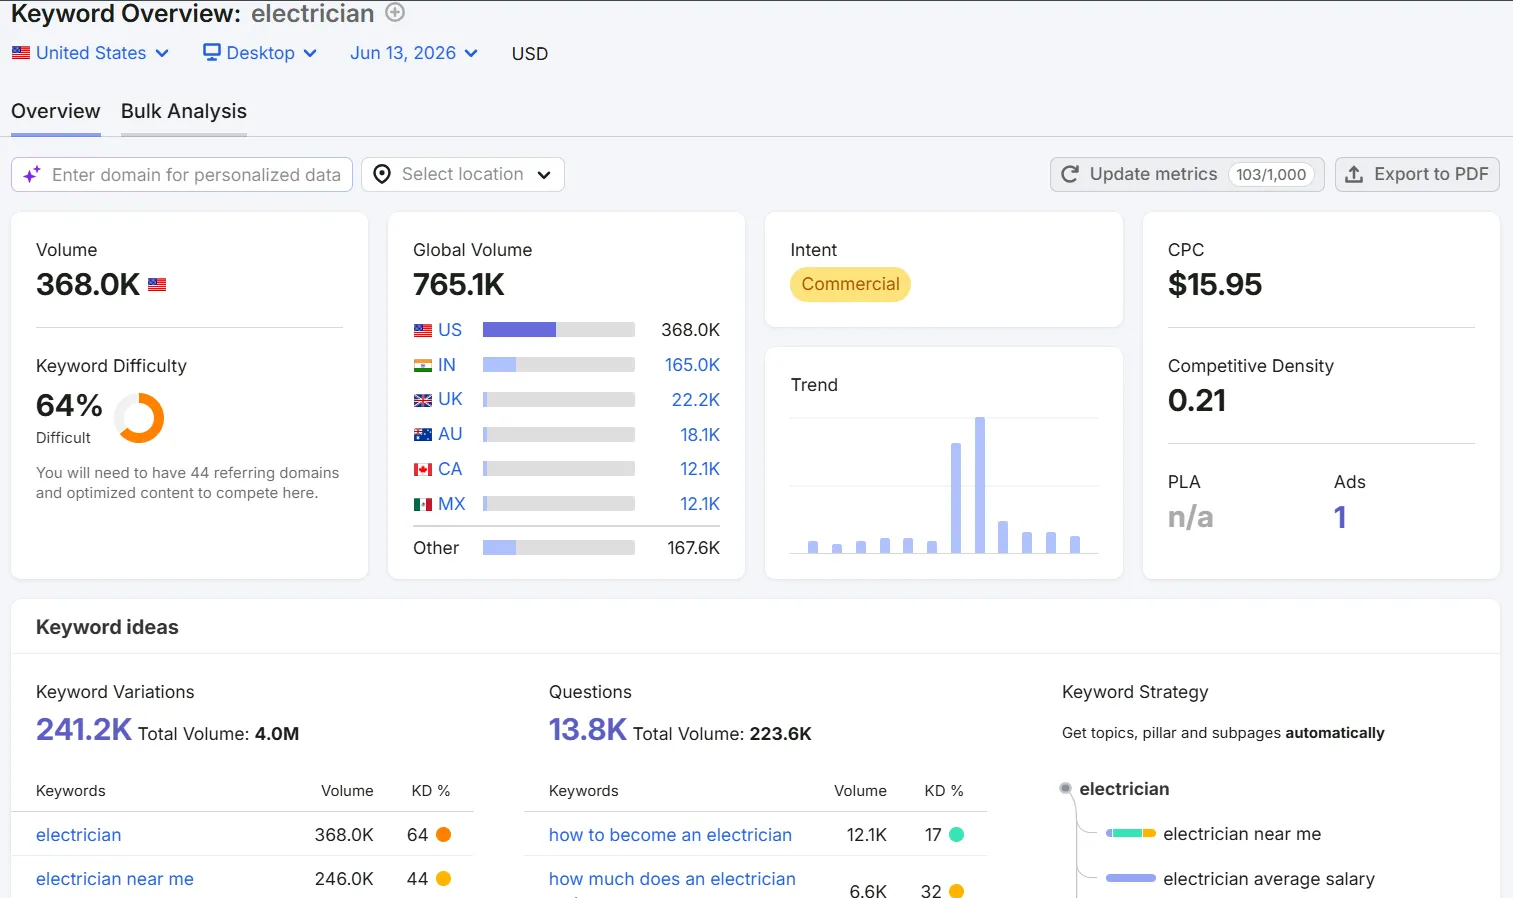
Task: Open the AU country link in Global Volume
Action: pos(450,434)
